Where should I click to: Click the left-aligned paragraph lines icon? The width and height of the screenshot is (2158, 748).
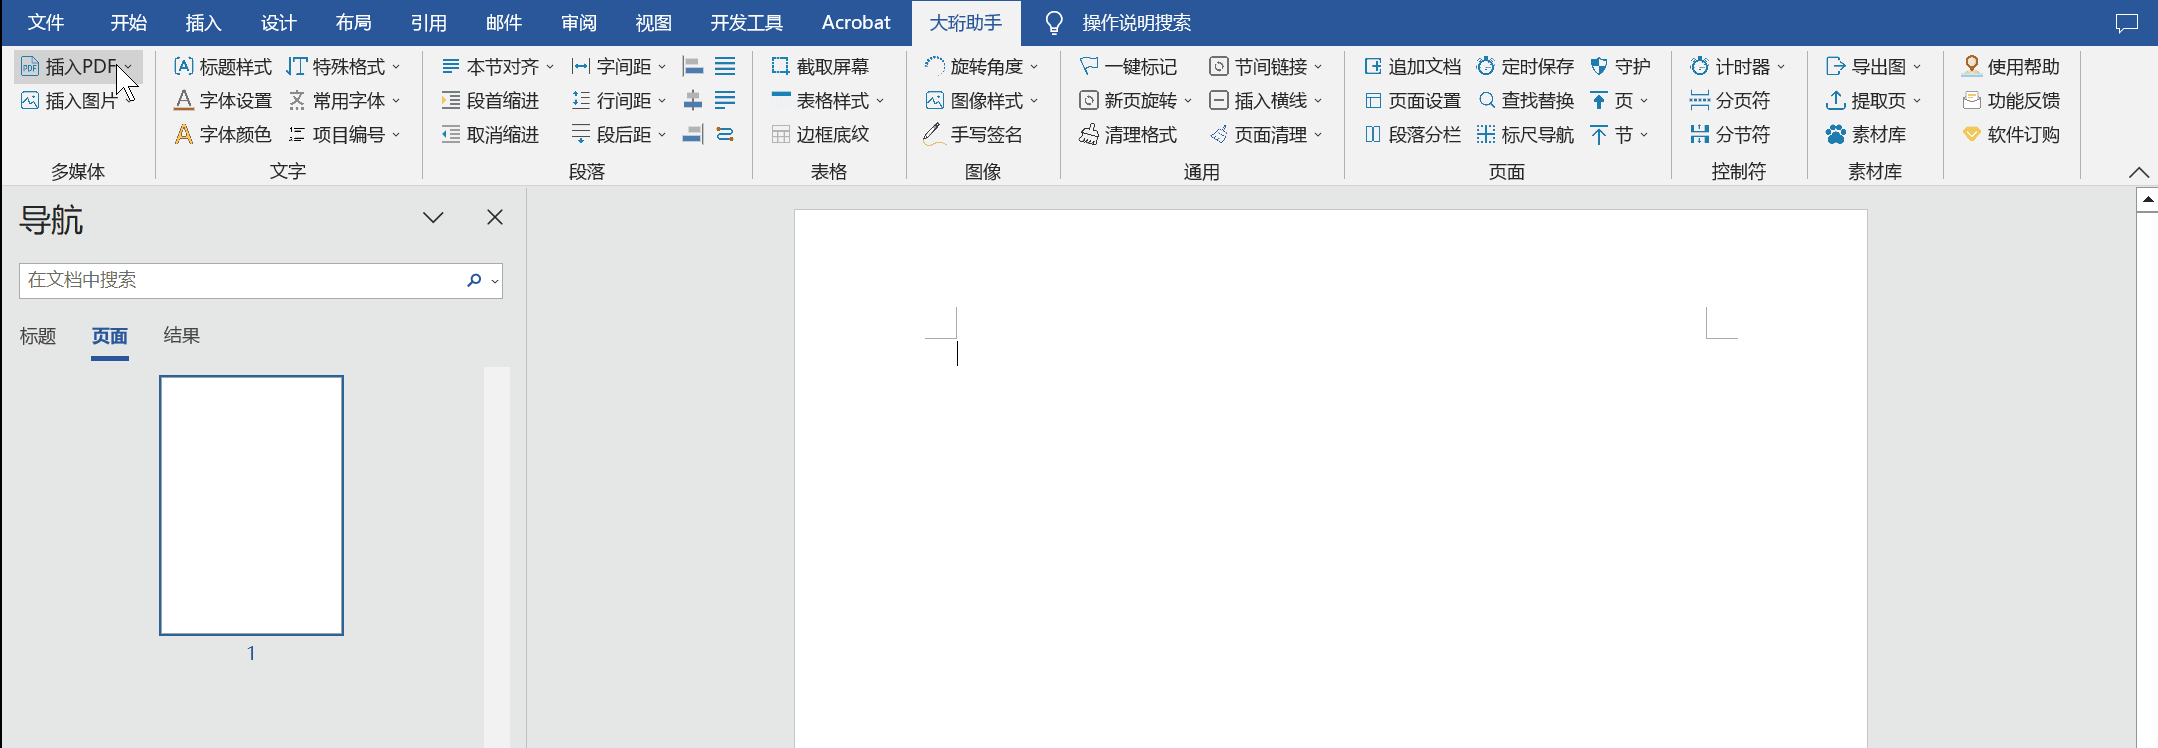pyautogui.click(x=725, y=101)
